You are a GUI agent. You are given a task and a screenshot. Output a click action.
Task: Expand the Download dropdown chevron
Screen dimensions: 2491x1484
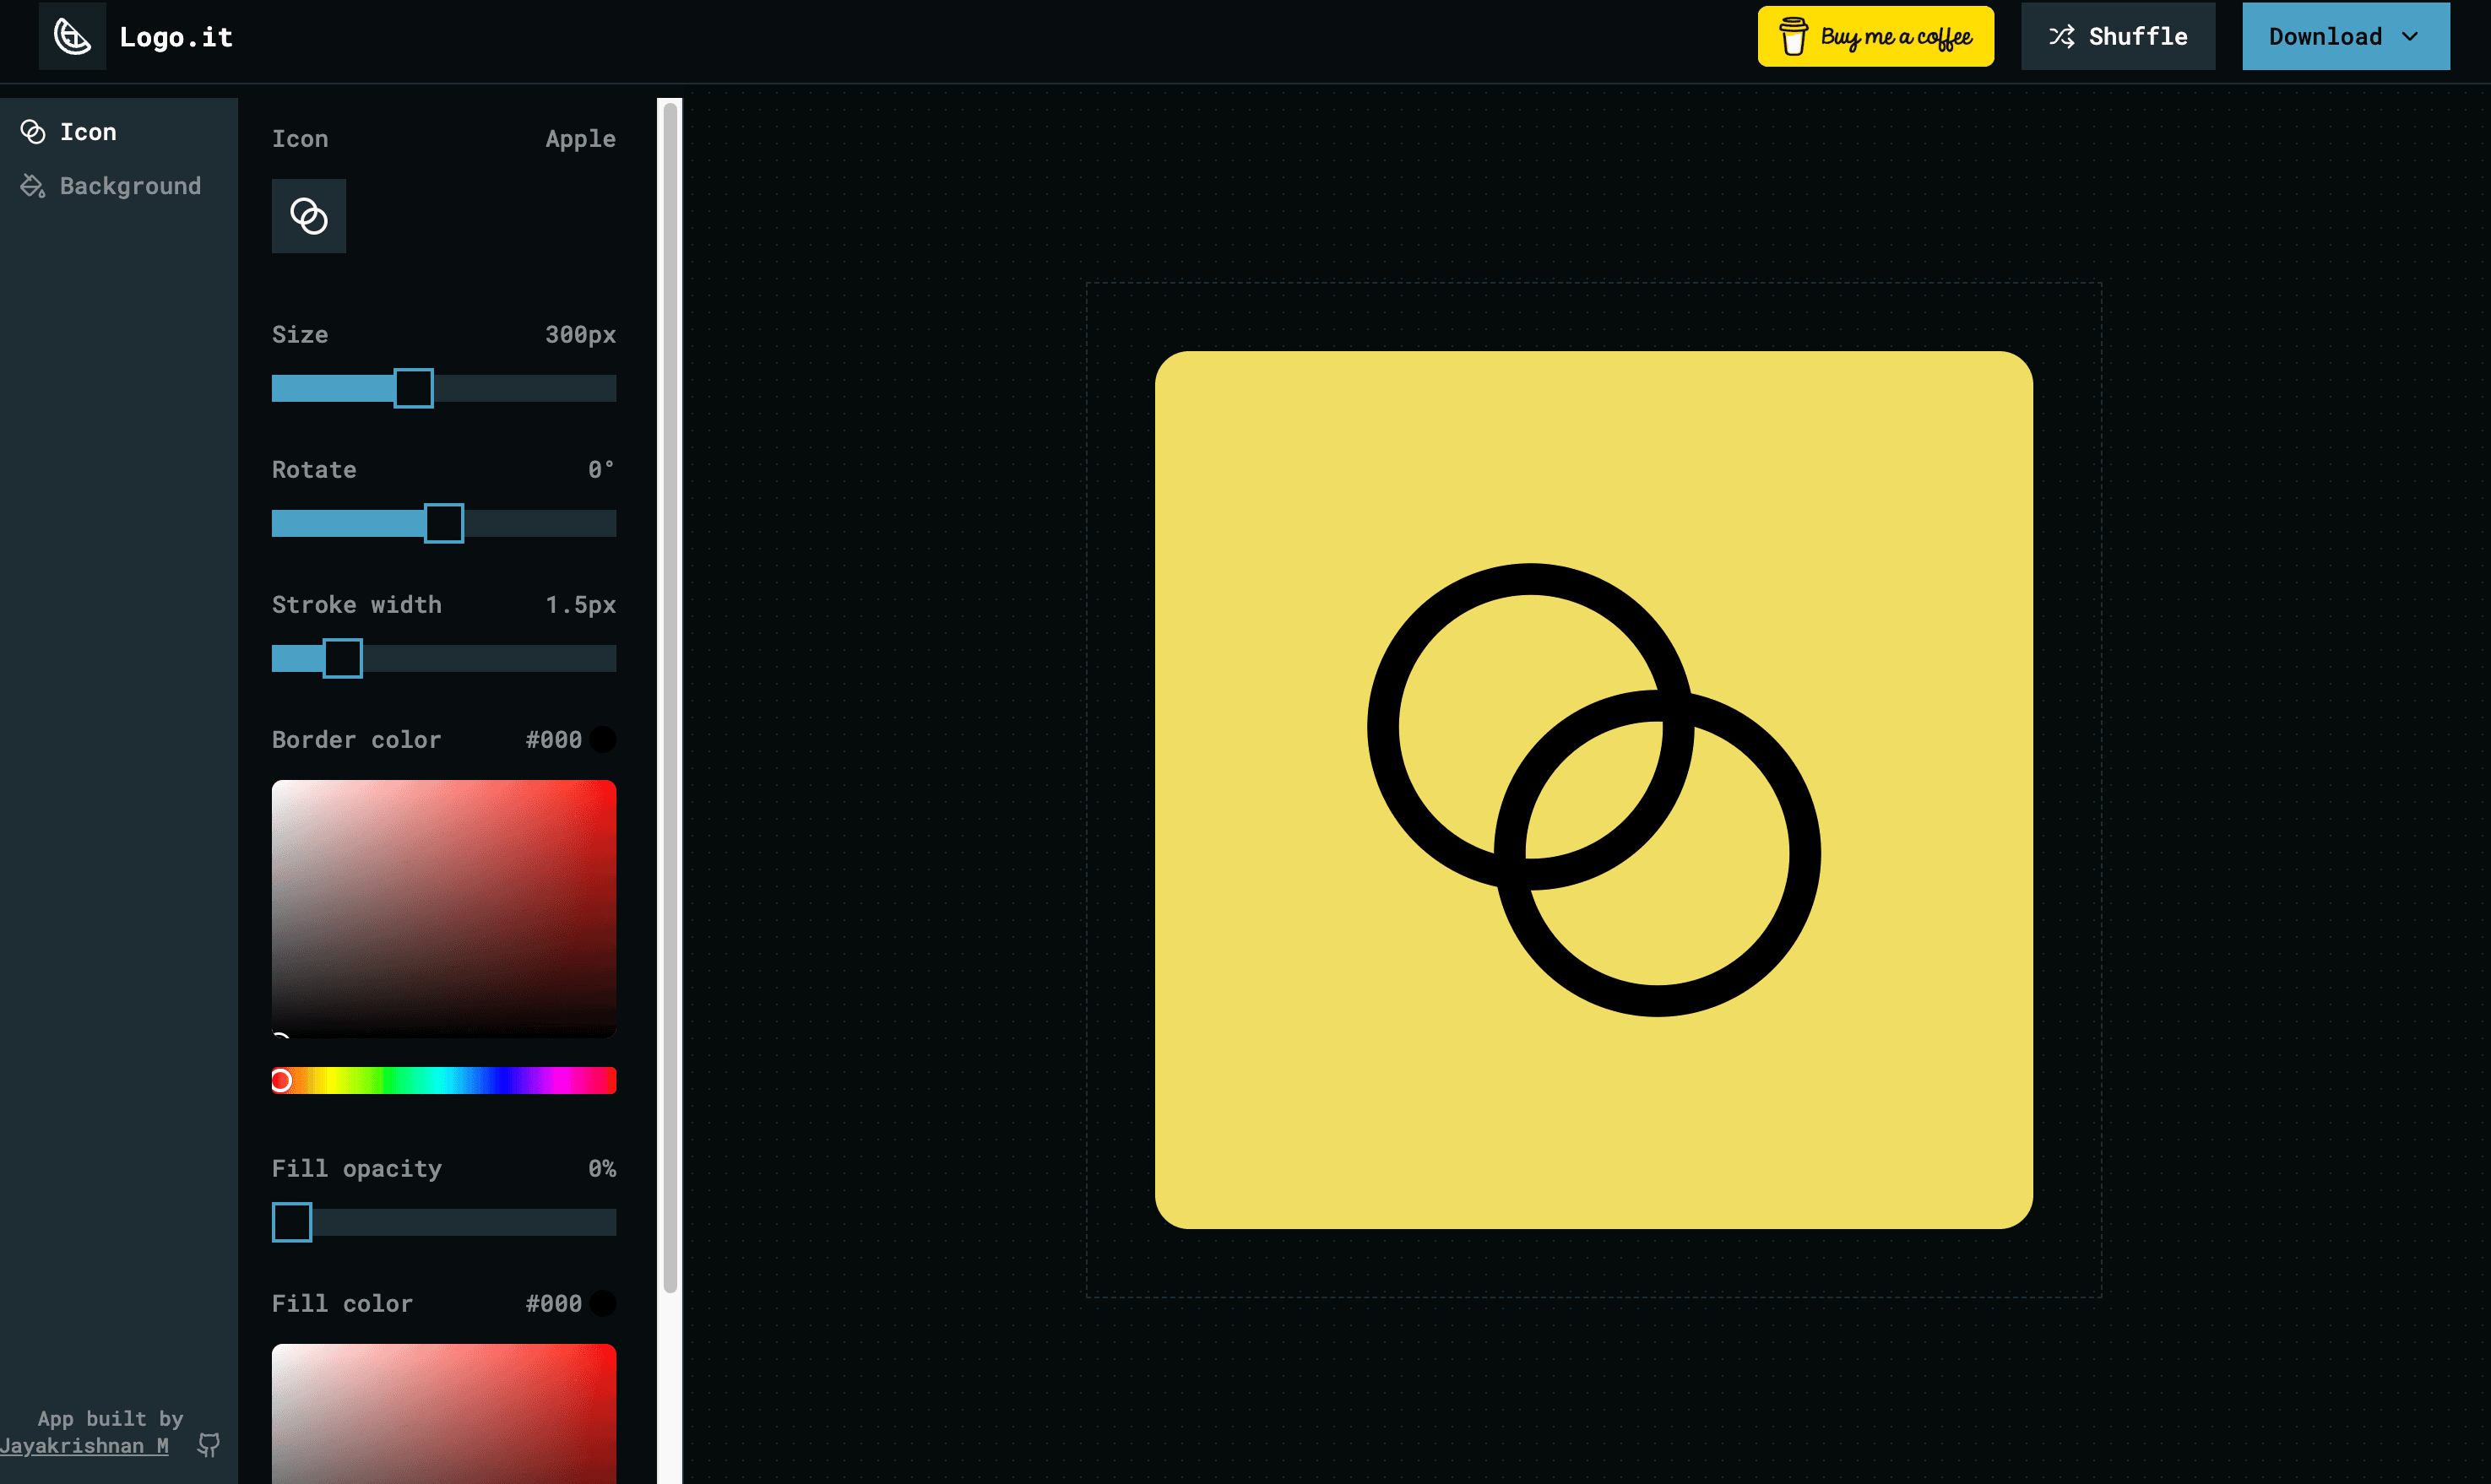click(2410, 37)
